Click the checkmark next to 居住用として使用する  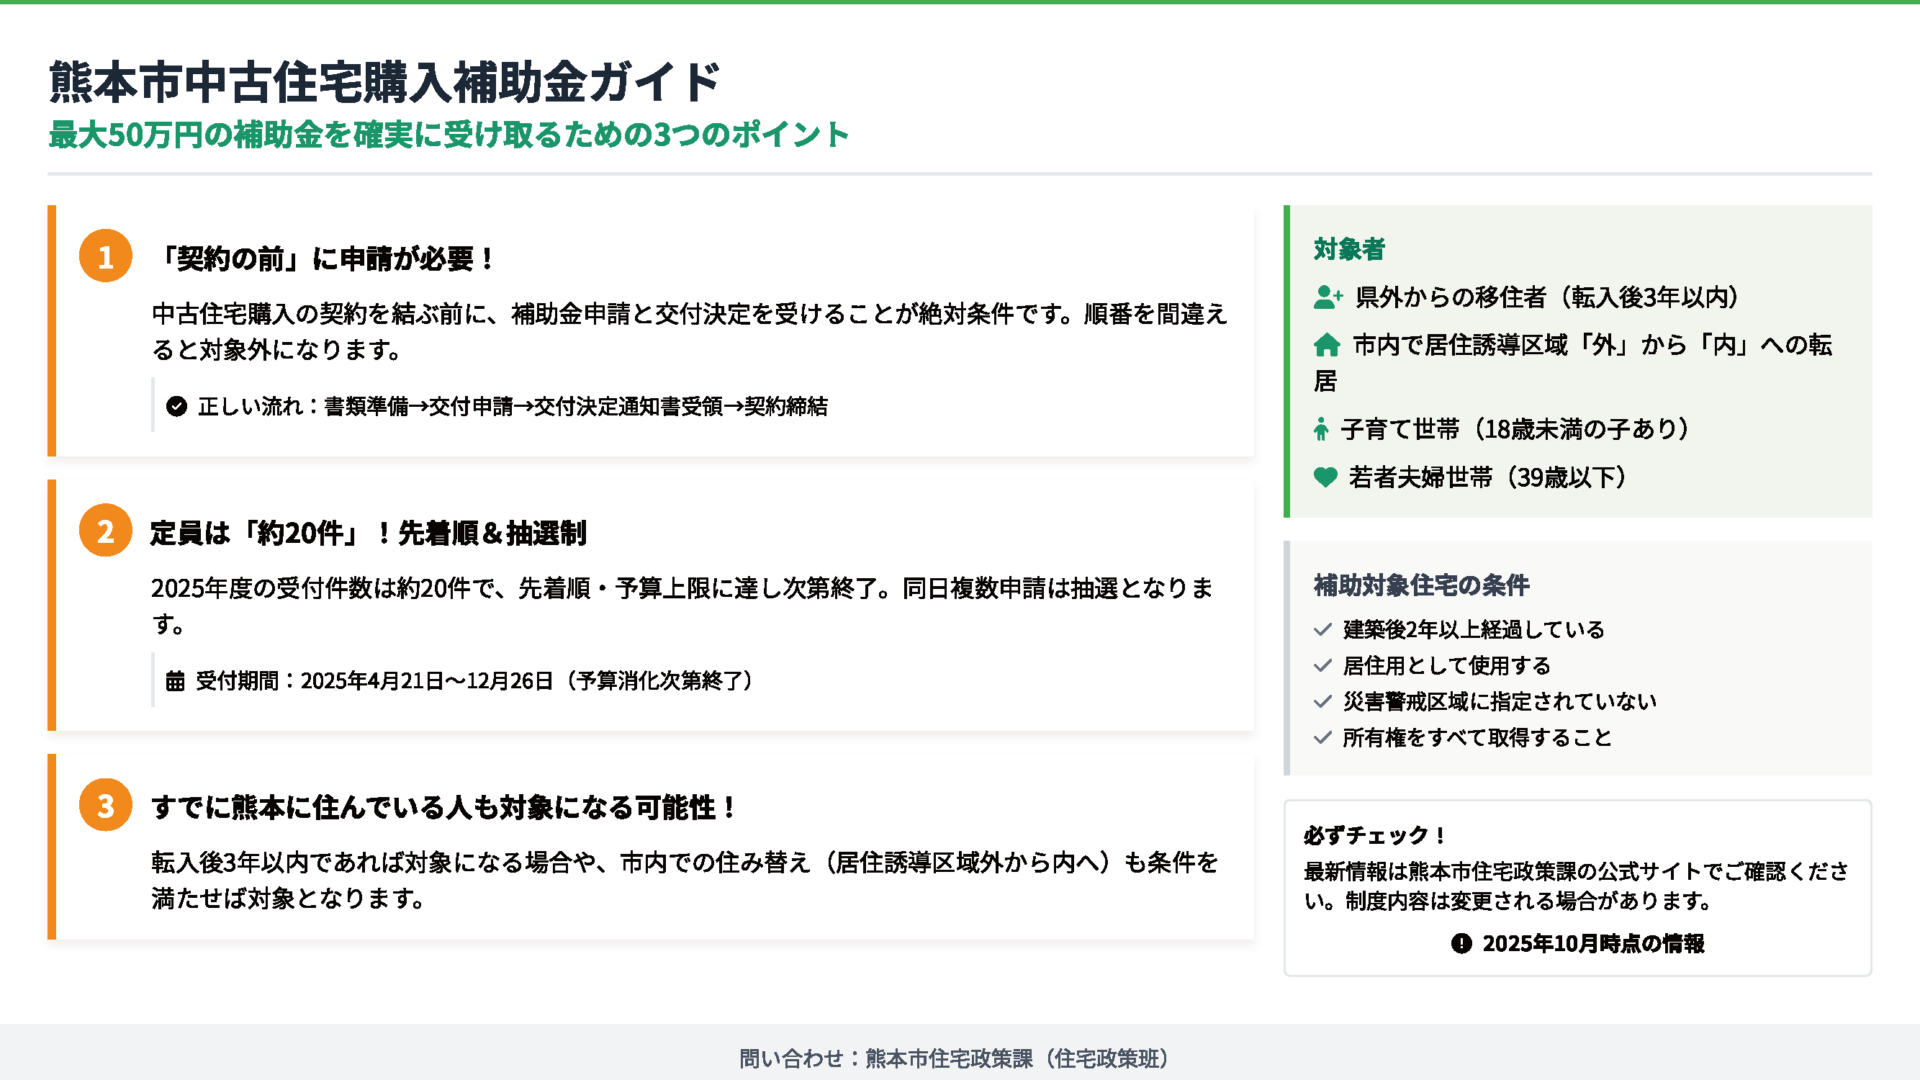click(x=1322, y=665)
